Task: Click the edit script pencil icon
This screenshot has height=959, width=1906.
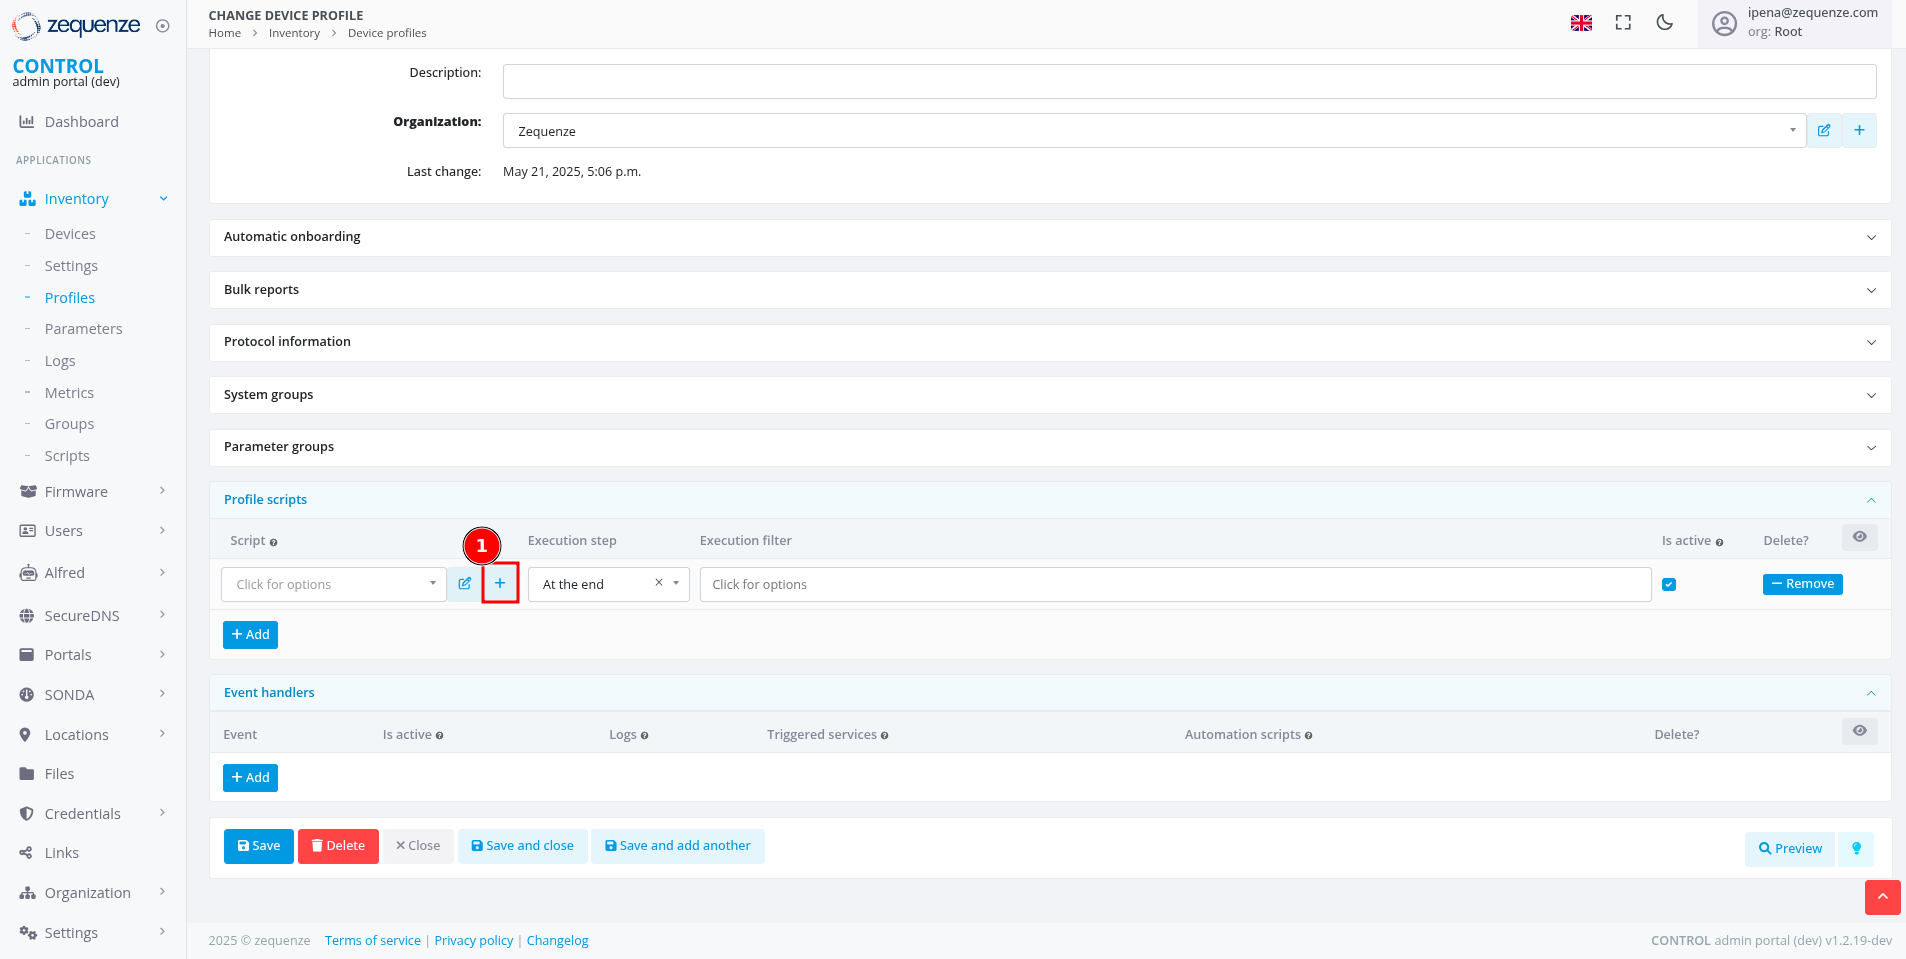Action: 464,584
